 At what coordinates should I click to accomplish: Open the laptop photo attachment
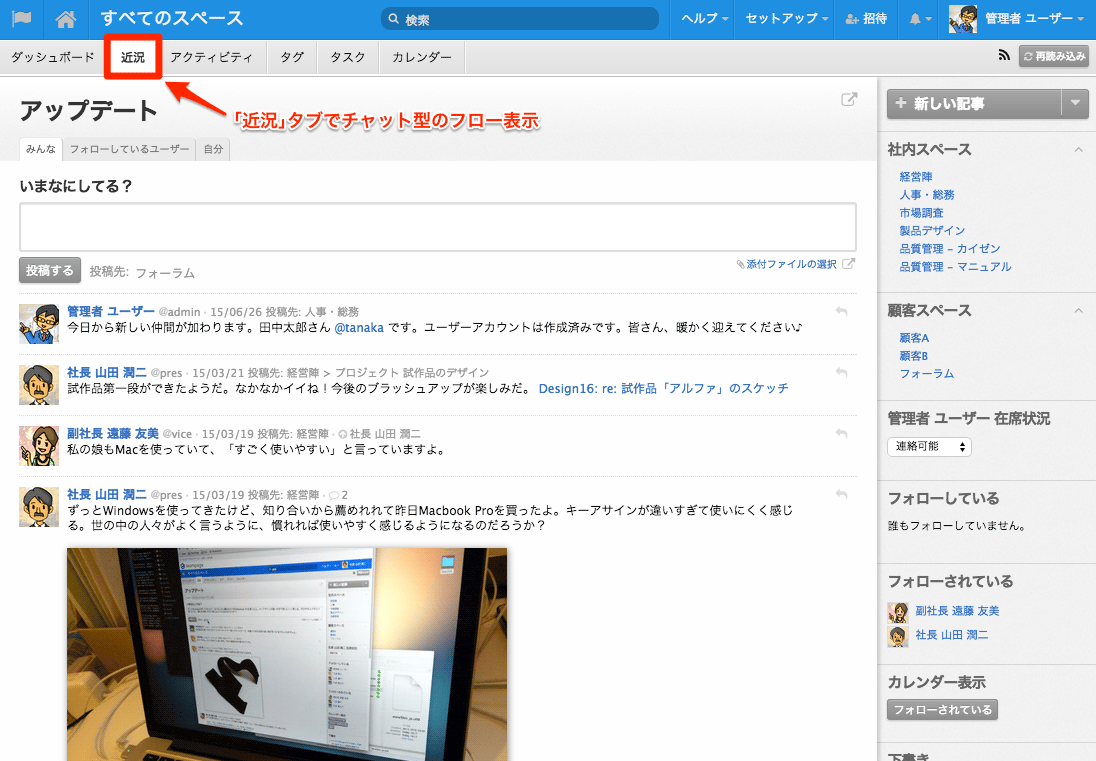pos(287,654)
